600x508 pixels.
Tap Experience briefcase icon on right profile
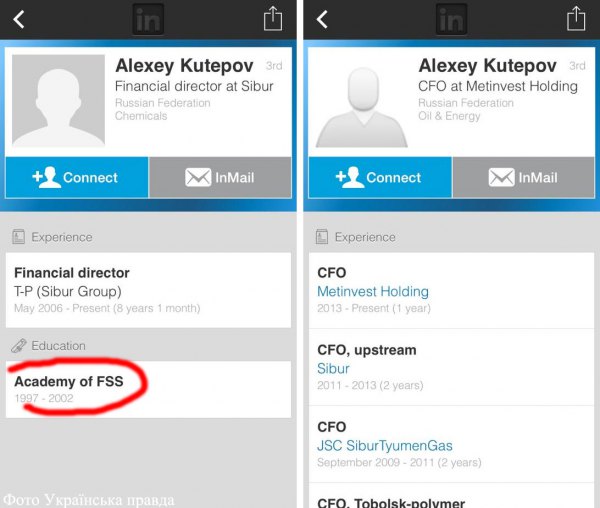(x=322, y=237)
